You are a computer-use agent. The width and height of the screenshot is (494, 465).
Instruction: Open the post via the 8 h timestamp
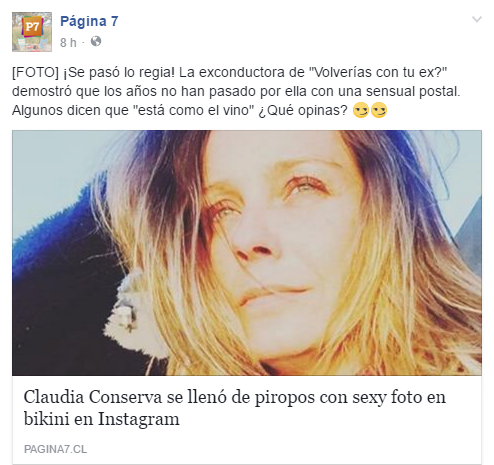click(68, 42)
